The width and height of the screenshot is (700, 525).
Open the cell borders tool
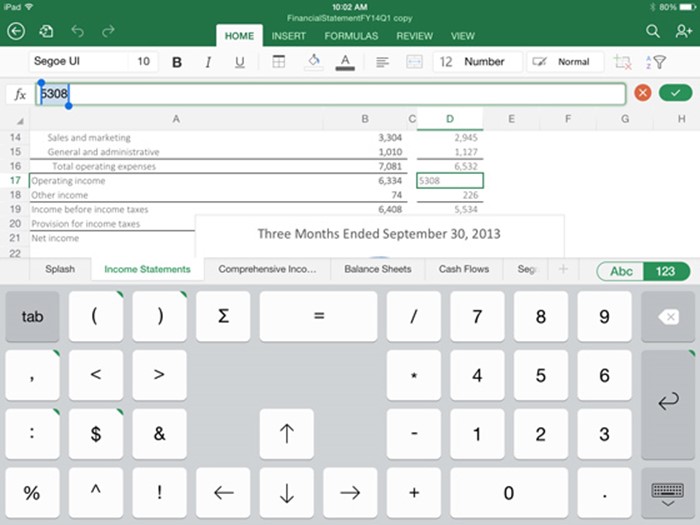pos(279,62)
